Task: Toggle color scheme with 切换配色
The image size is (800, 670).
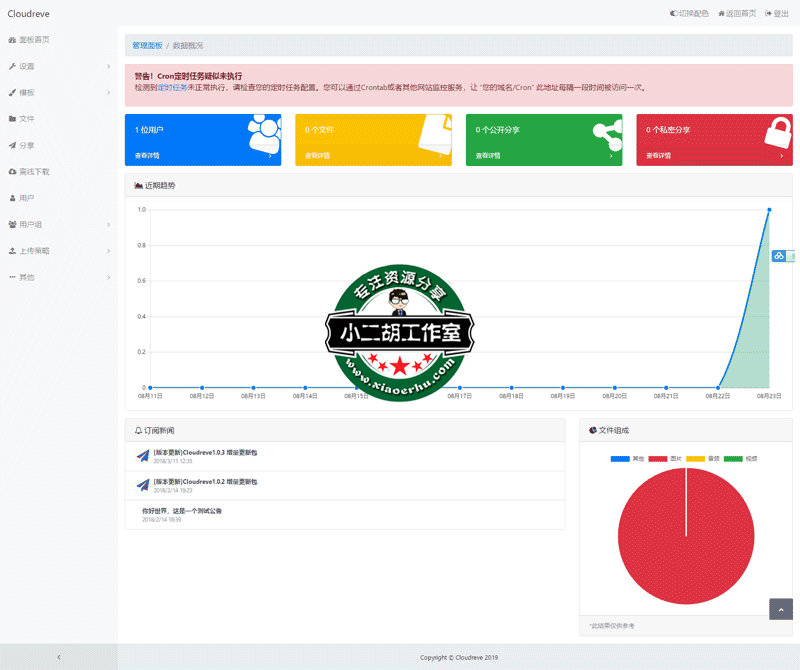Action: click(x=689, y=13)
